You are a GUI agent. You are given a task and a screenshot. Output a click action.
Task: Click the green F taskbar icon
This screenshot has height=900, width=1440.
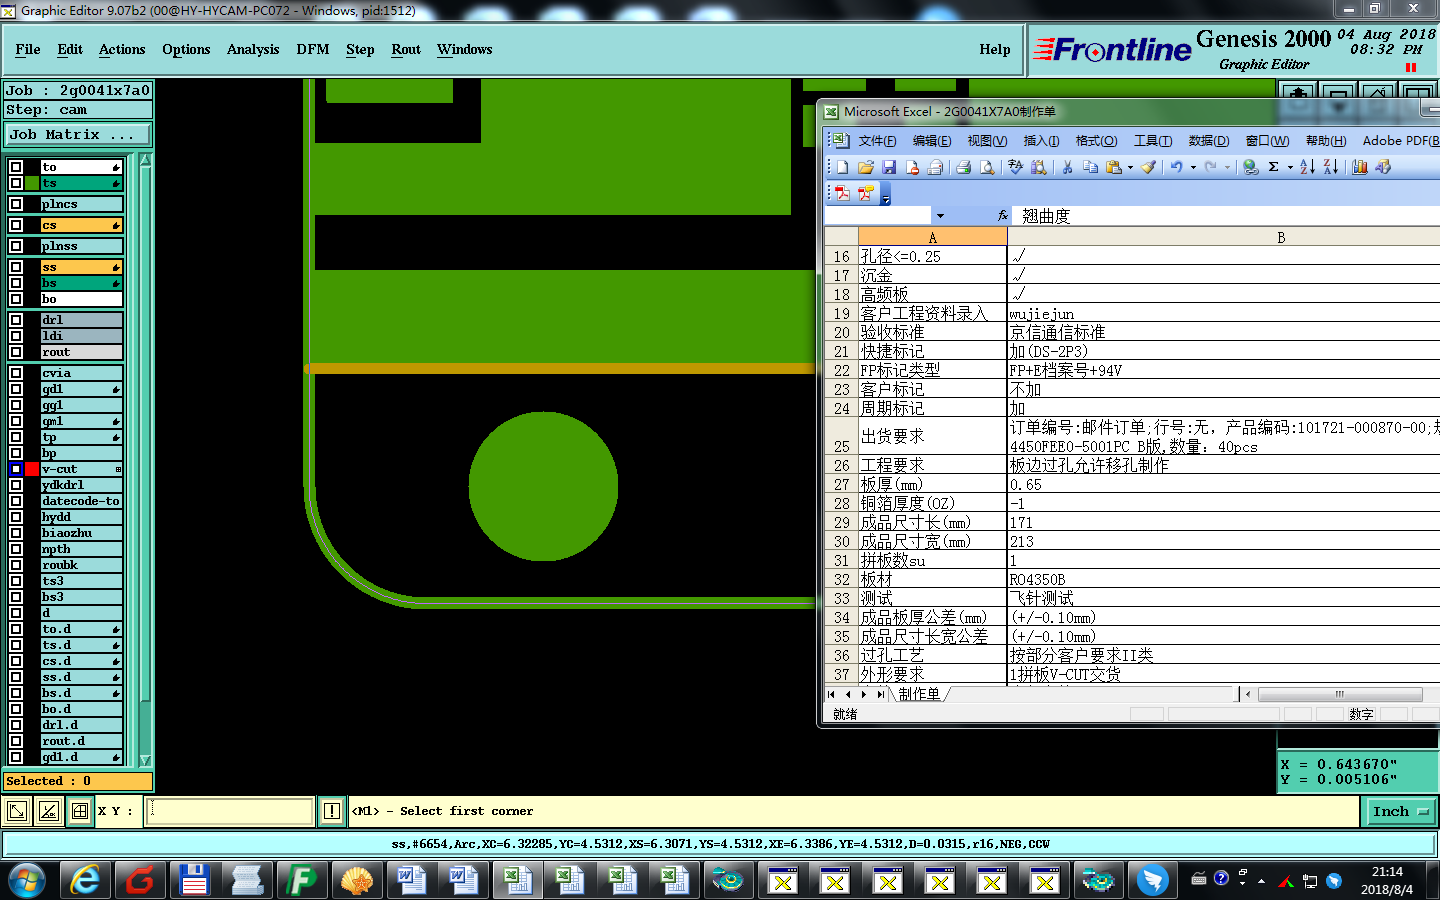coord(301,880)
